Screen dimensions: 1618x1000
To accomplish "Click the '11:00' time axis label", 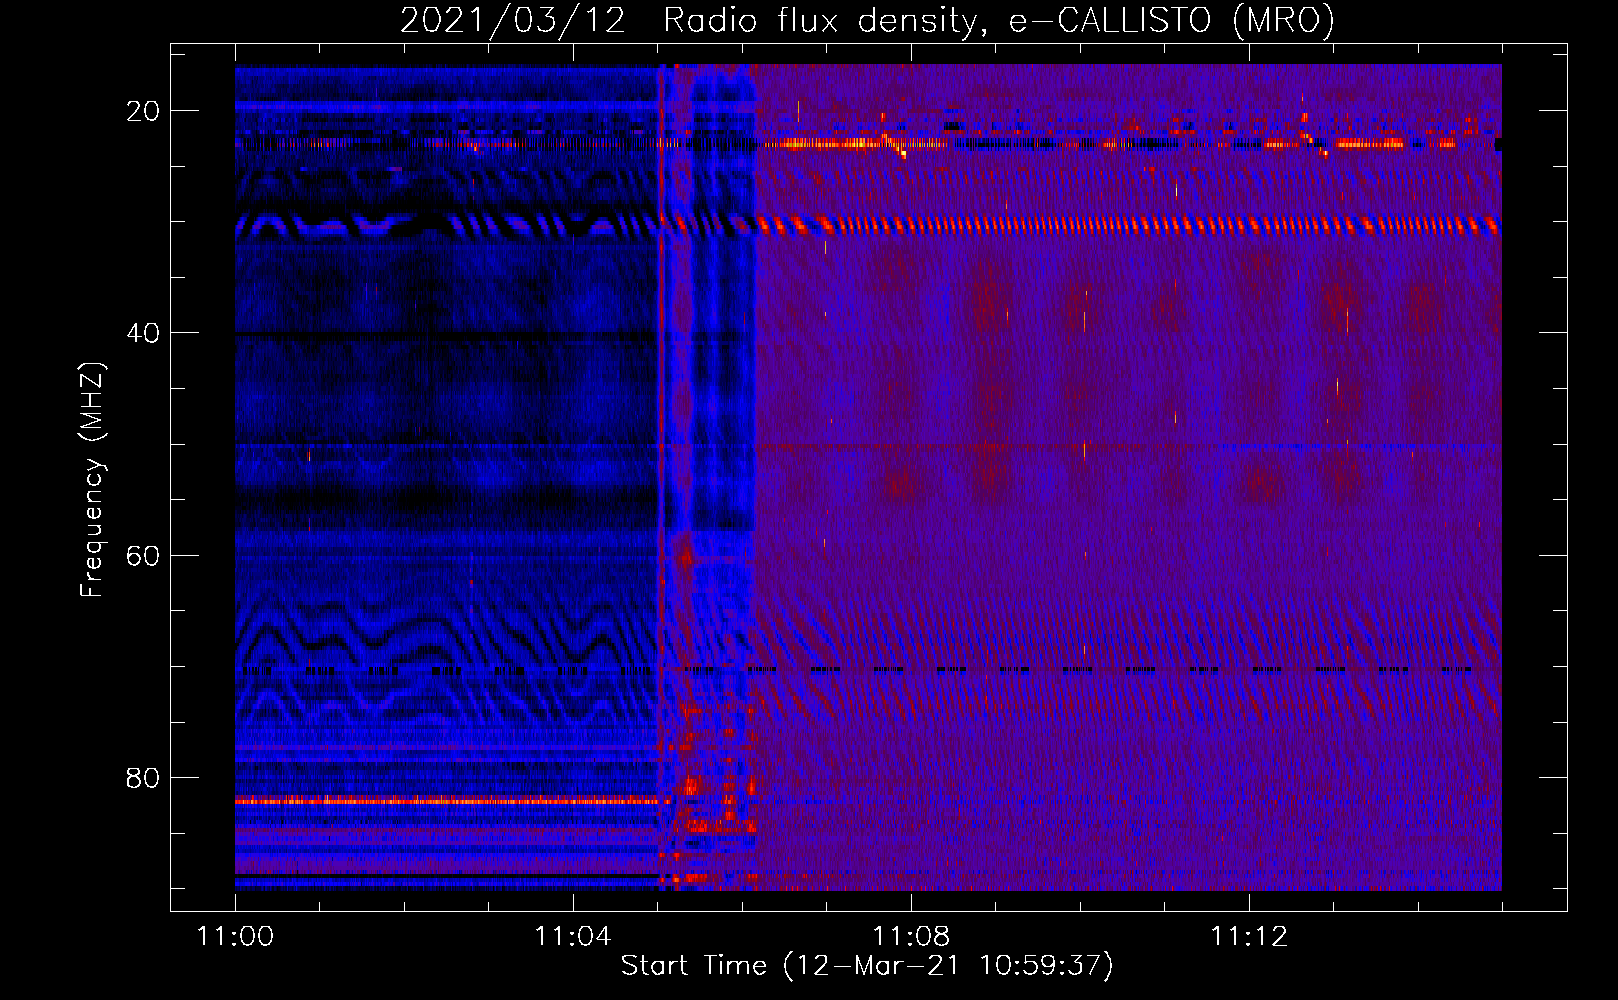I will tap(235, 937).
